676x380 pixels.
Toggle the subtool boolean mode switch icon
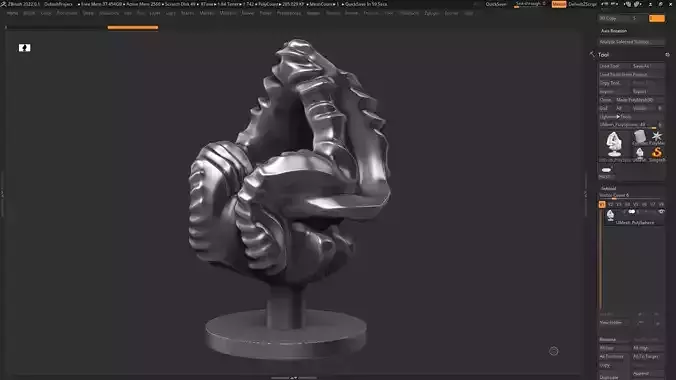pyautogui.click(x=632, y=211)
